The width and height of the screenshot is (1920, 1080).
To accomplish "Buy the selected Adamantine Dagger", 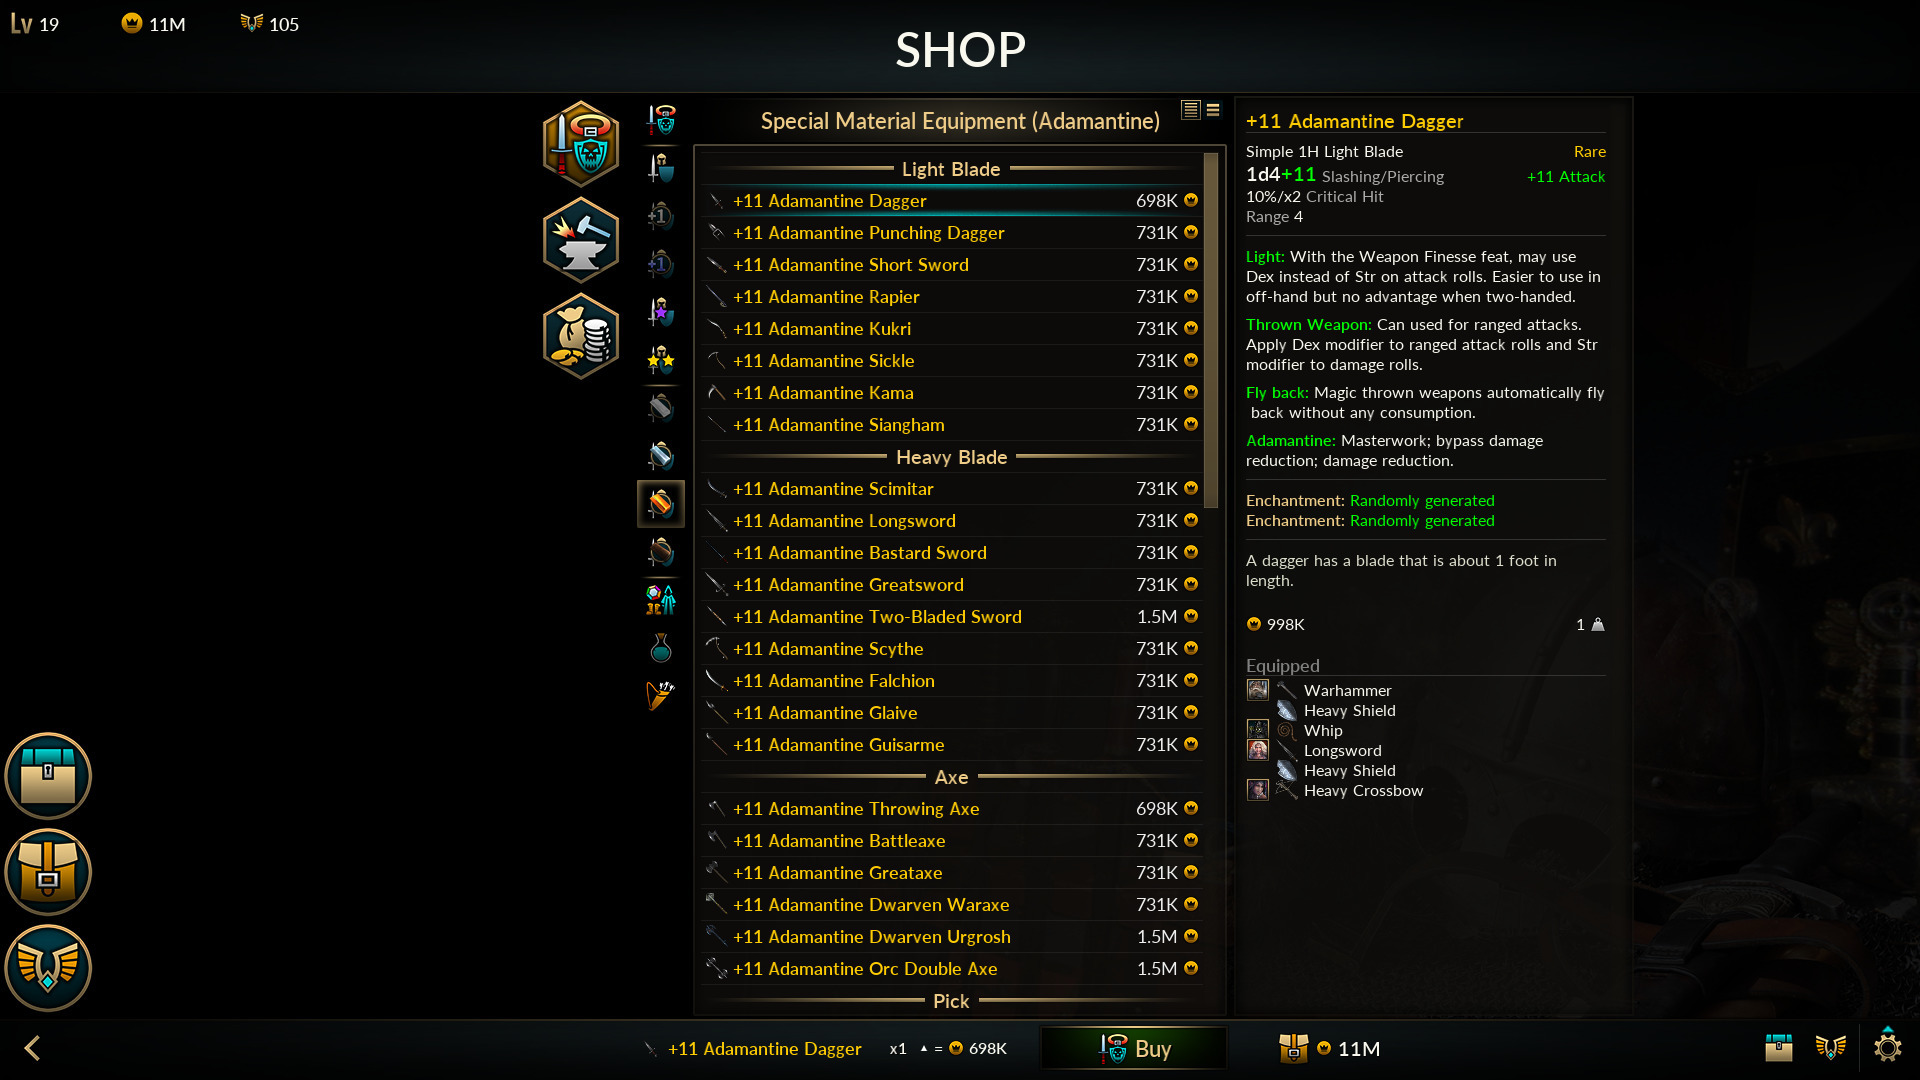I will 1134,1048.
